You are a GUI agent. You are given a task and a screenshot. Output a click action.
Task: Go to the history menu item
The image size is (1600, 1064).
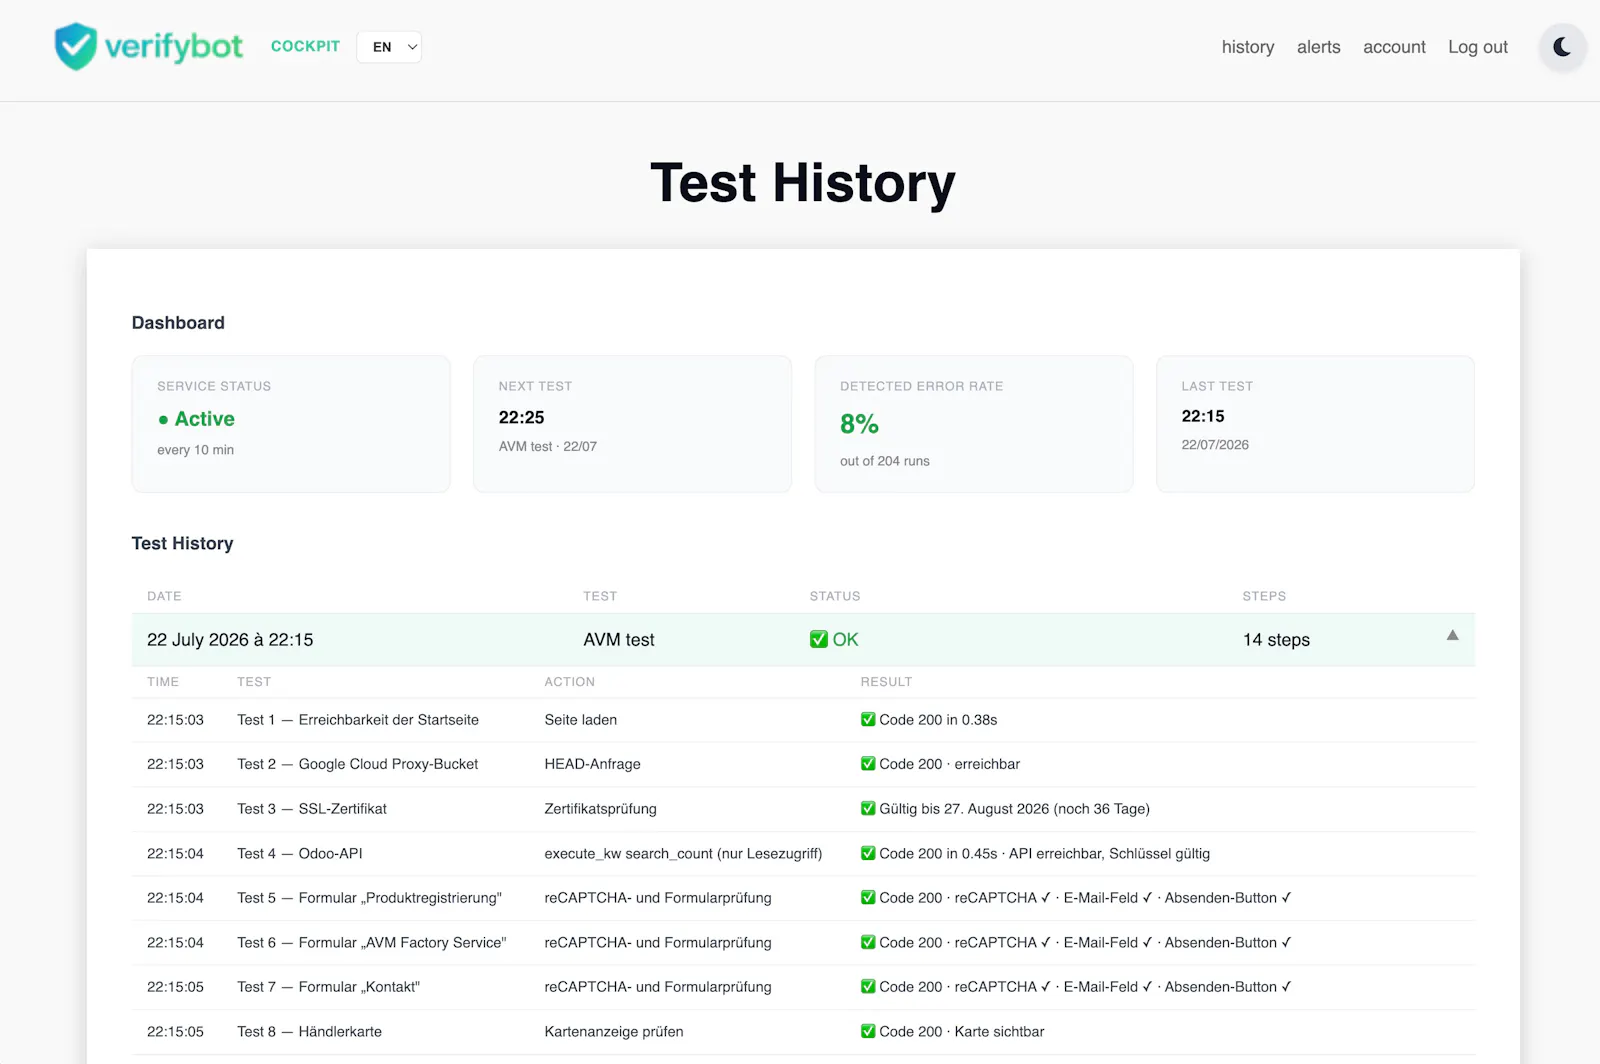(x=1248, y=47)
